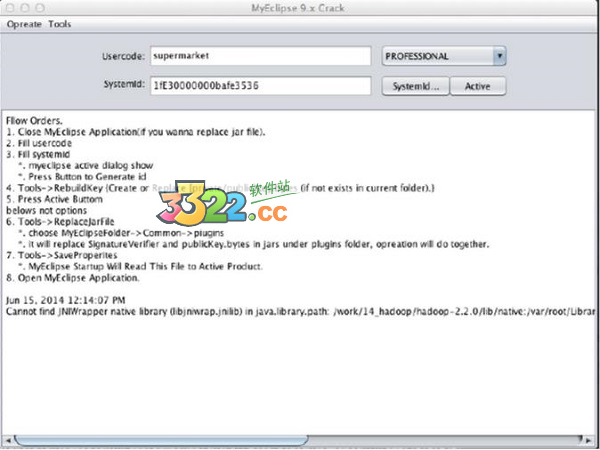Click the line 'myeclipse active dialog show'
This screenshot has height=450, width=600.
(86, 166)
